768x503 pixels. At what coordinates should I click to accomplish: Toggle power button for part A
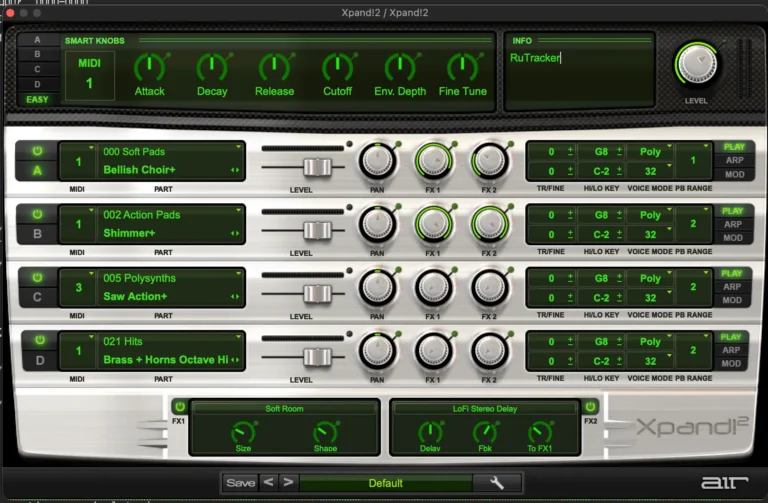[x=38, y=151]
